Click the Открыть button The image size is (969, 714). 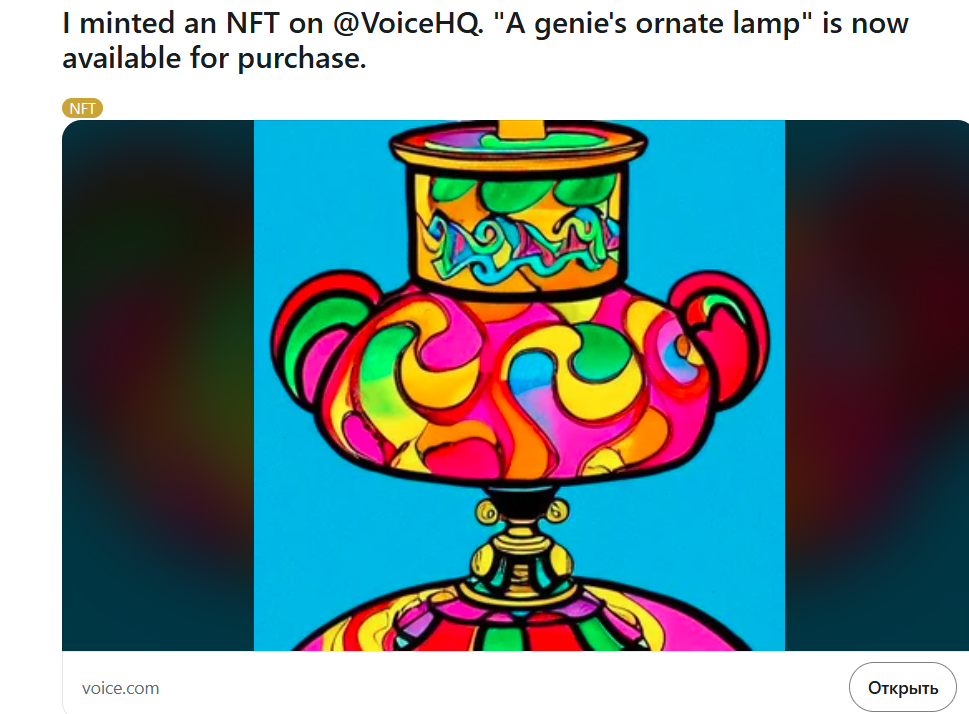tap(902, 687)
